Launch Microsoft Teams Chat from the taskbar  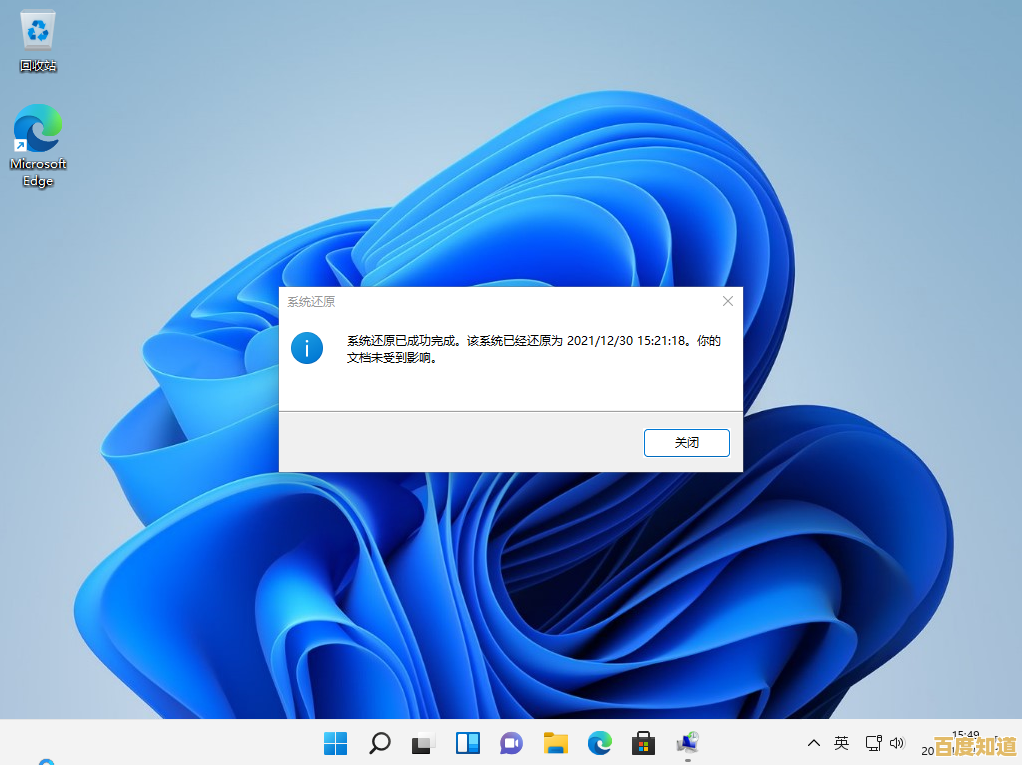pyautogui.click(x=511, y=743)
